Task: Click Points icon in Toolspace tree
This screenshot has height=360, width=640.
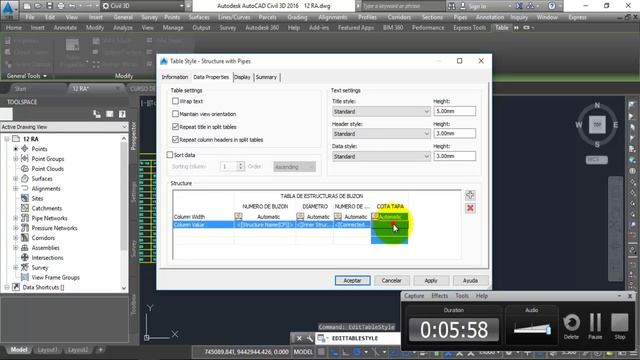Action: [25, 149]
